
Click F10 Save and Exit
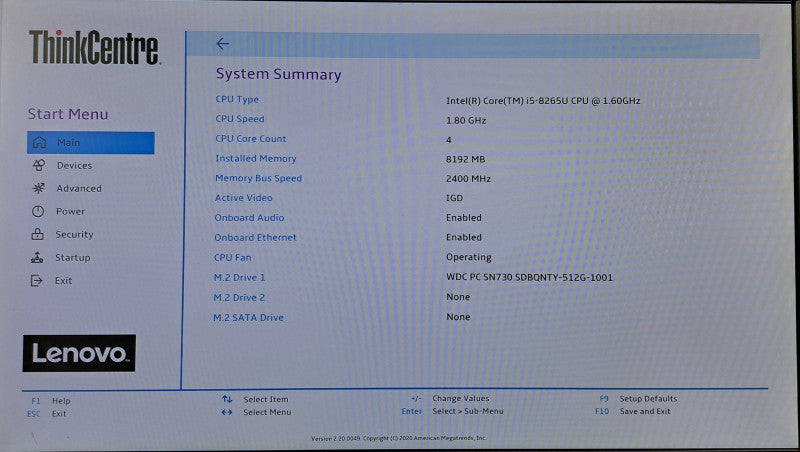click(633, 411)
